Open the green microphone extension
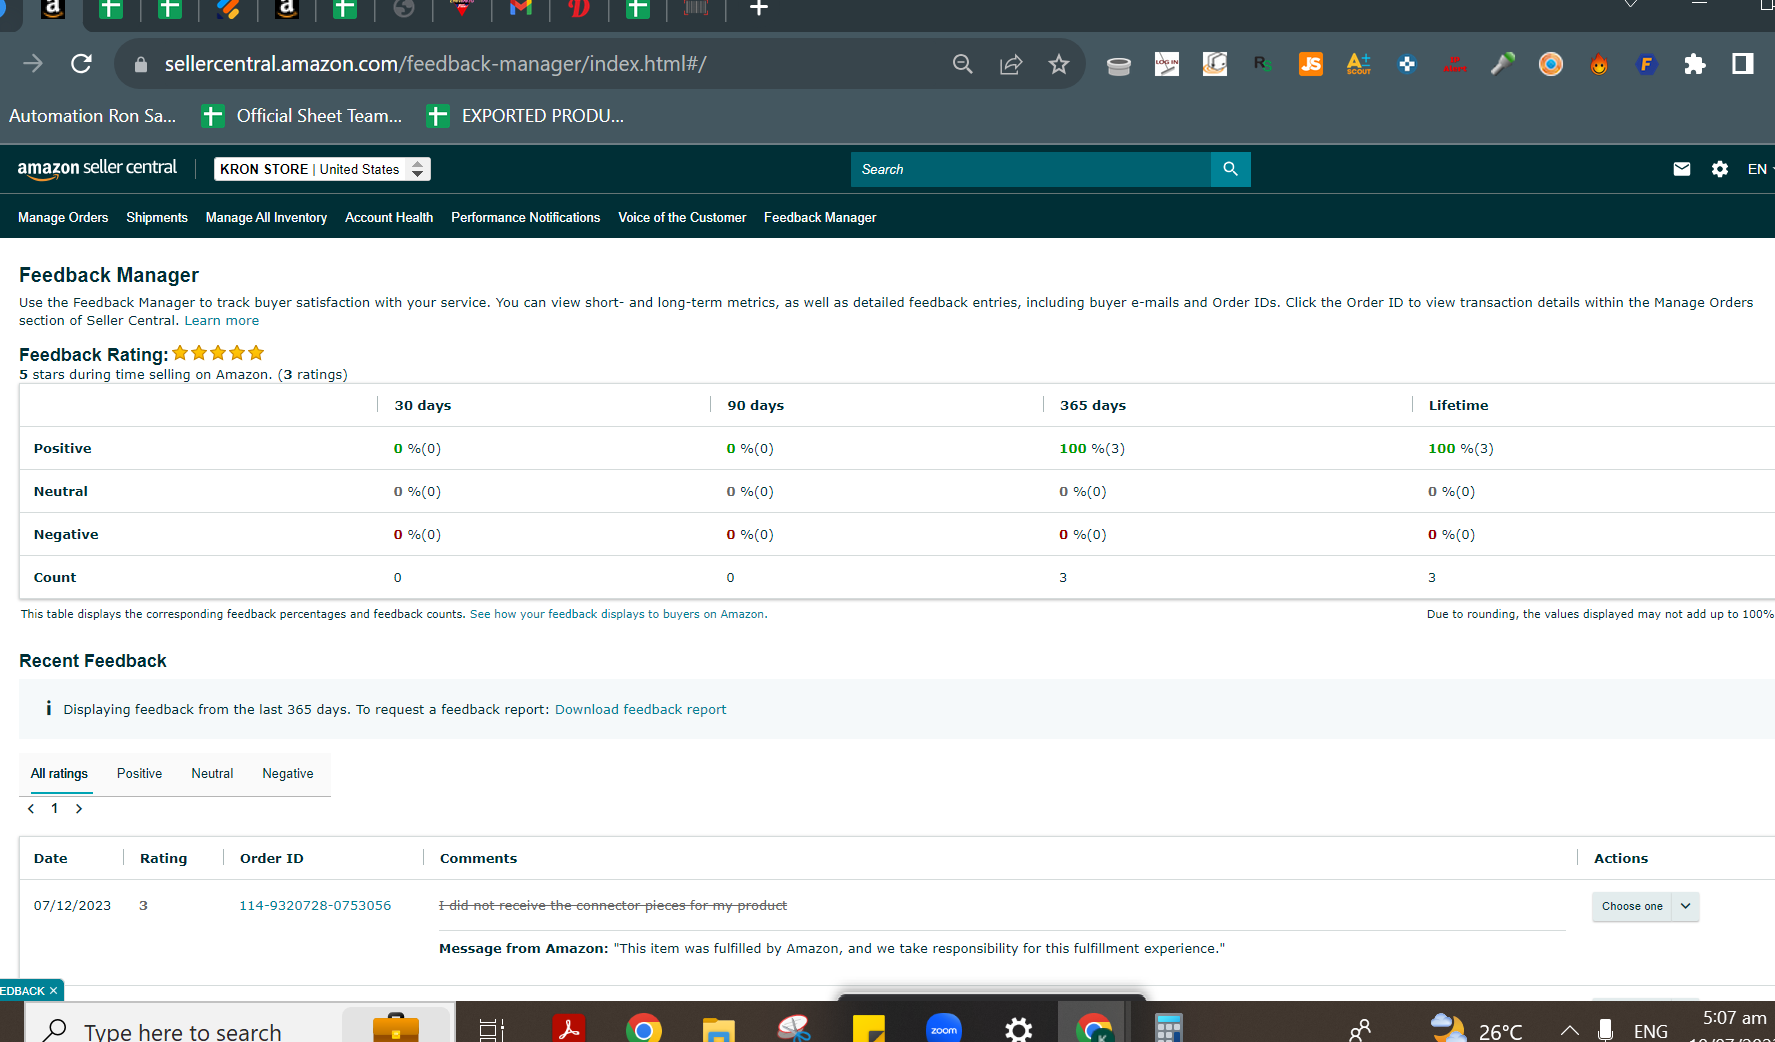The image size is (1775, 1042). point(1502,64)
